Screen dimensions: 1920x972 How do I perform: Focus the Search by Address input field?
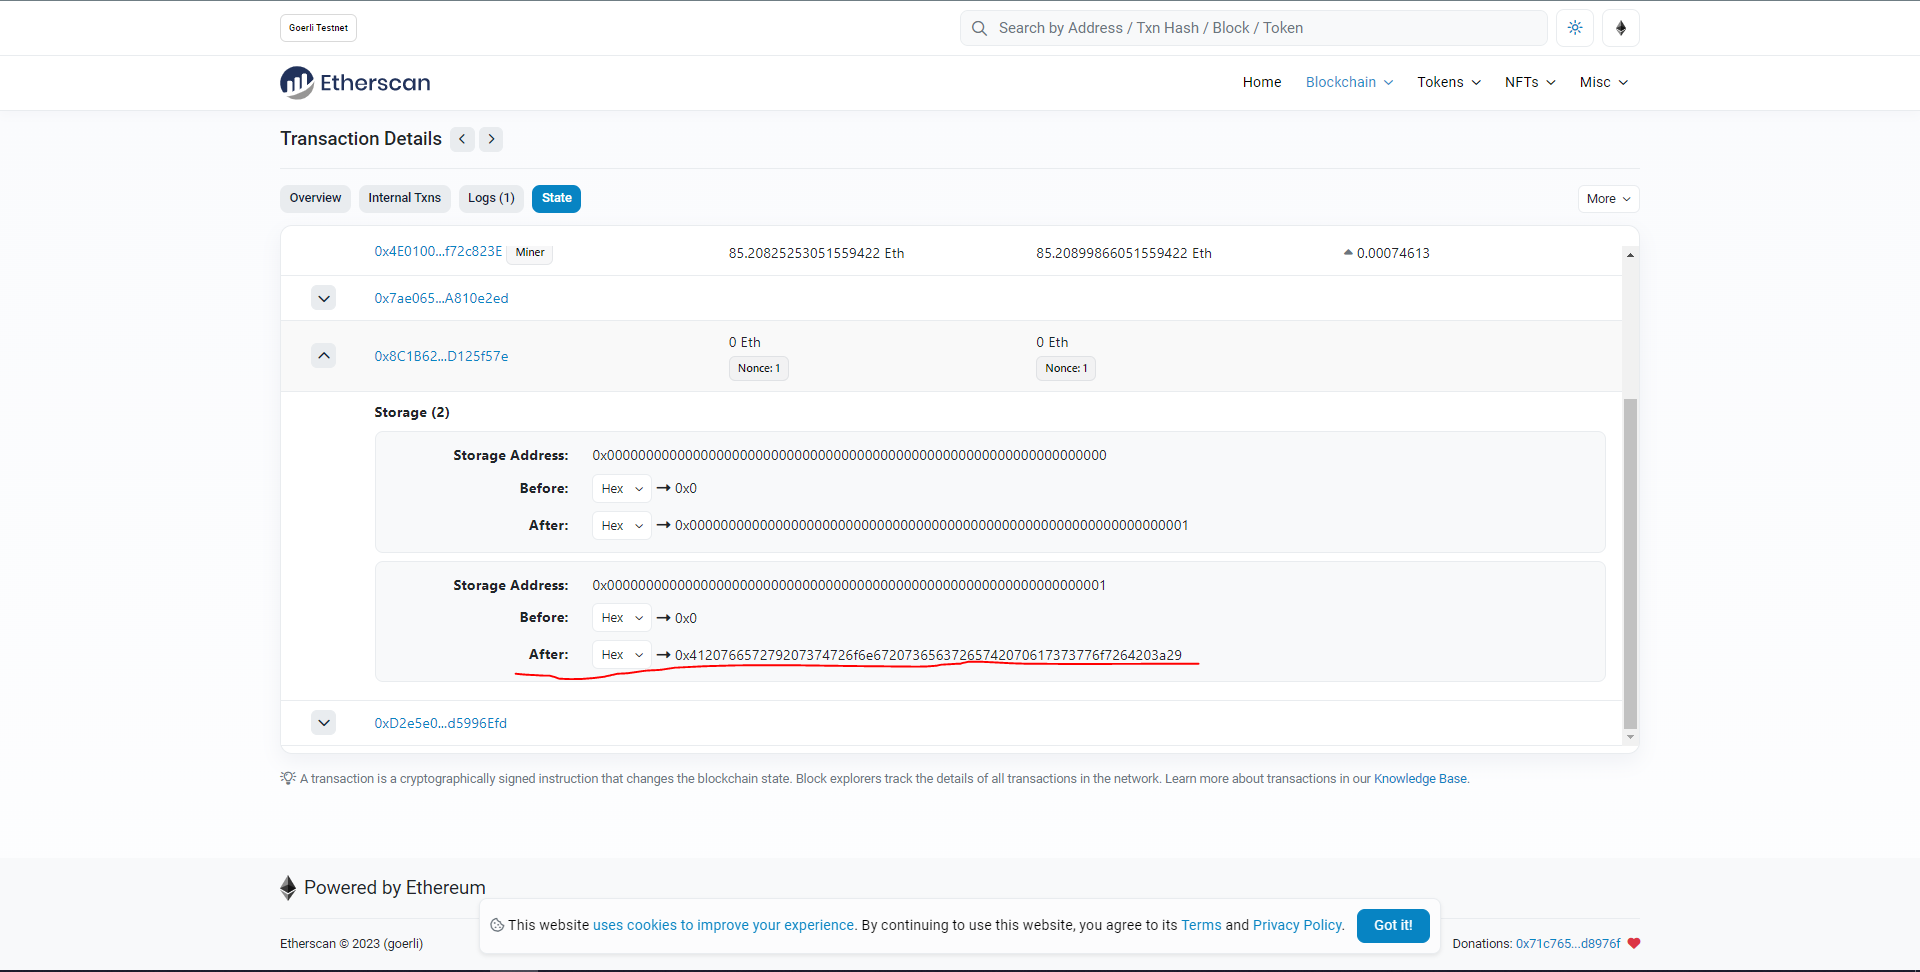[1253, 28]
